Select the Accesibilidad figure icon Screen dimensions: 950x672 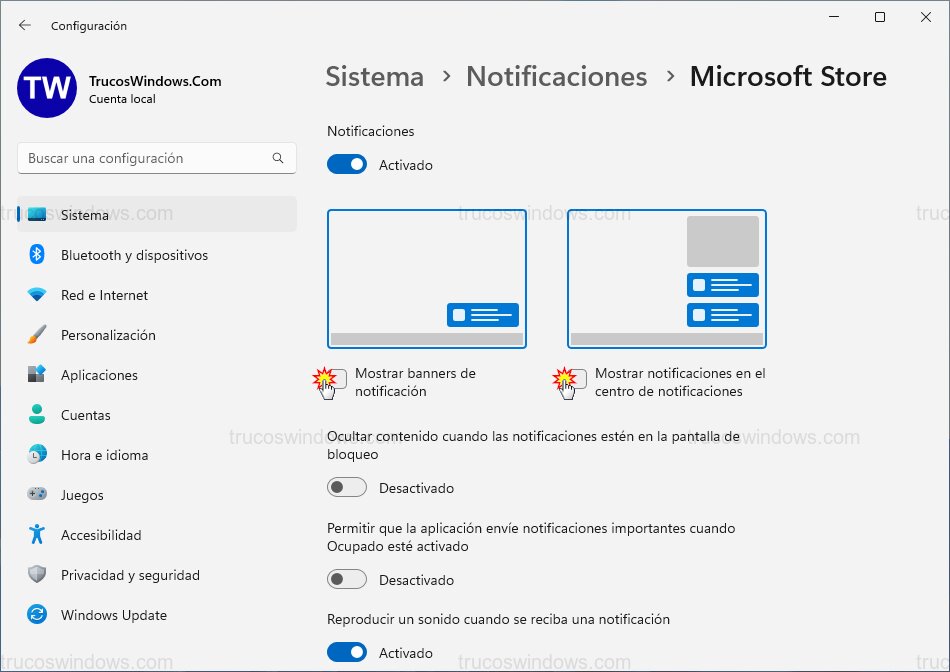click(37, 535)
